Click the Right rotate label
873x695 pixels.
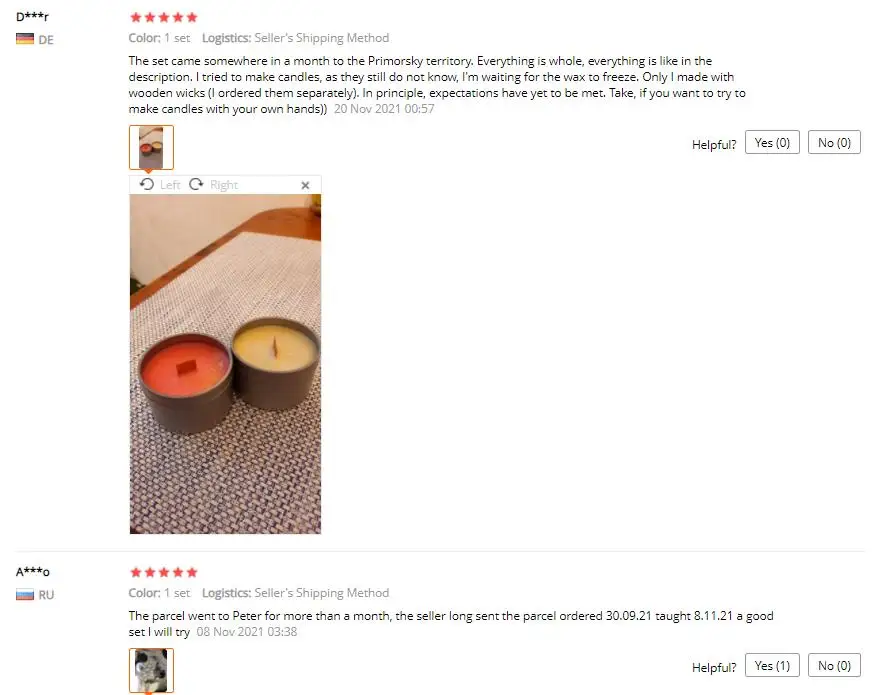(224, 185)
